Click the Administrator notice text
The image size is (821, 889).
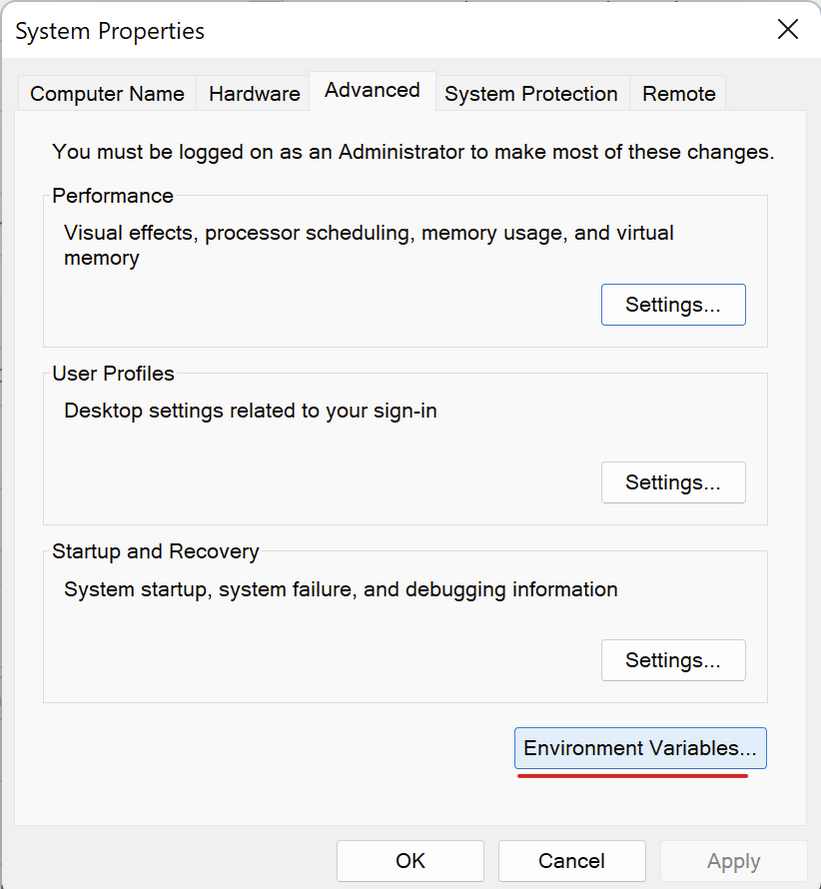[x=413, y=152]
